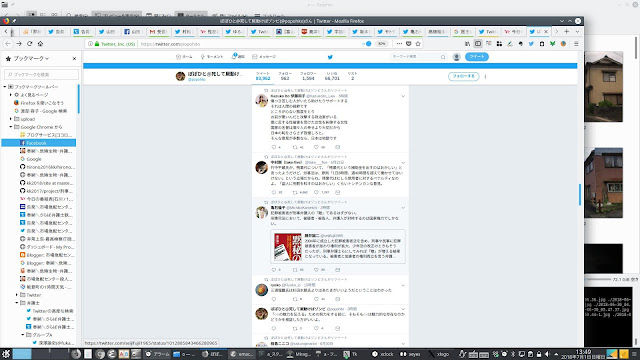This screenshot has height=360, width=640.
Task: Click the scrollbar marker on page right edge
Action: pos(580,195)
